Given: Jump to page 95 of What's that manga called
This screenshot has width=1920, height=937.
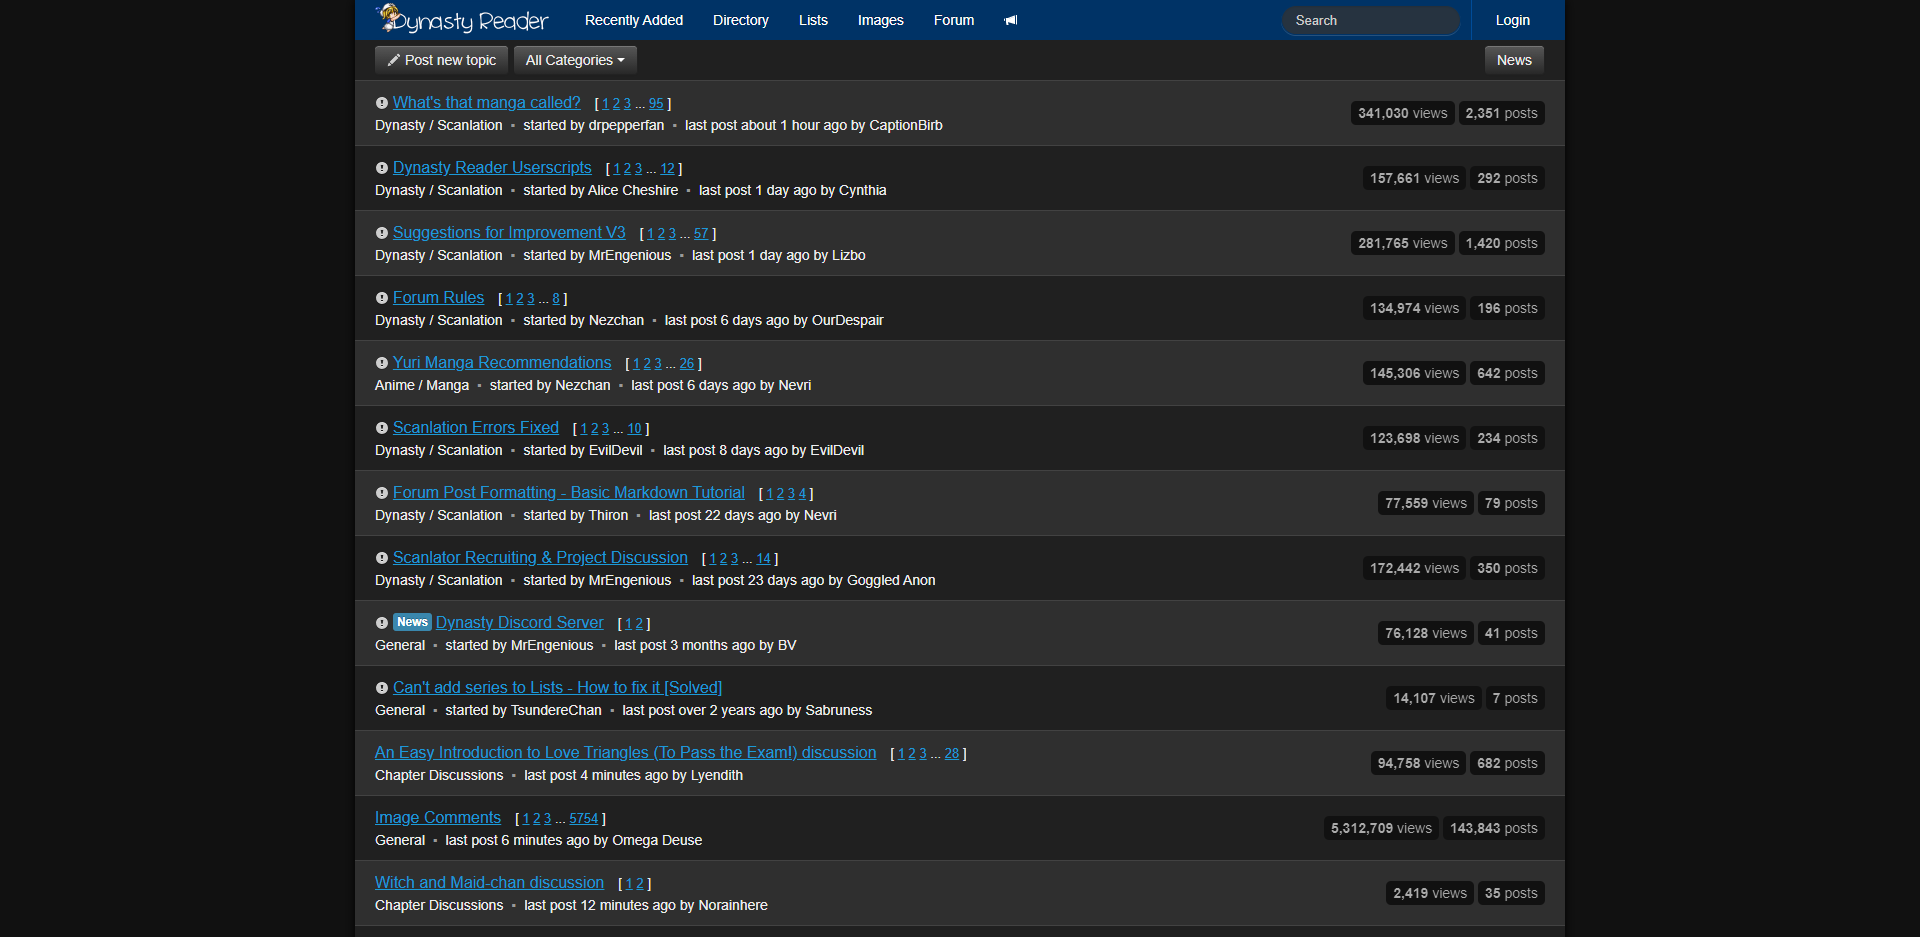Looking at the screenshot, I should (656, 104).
